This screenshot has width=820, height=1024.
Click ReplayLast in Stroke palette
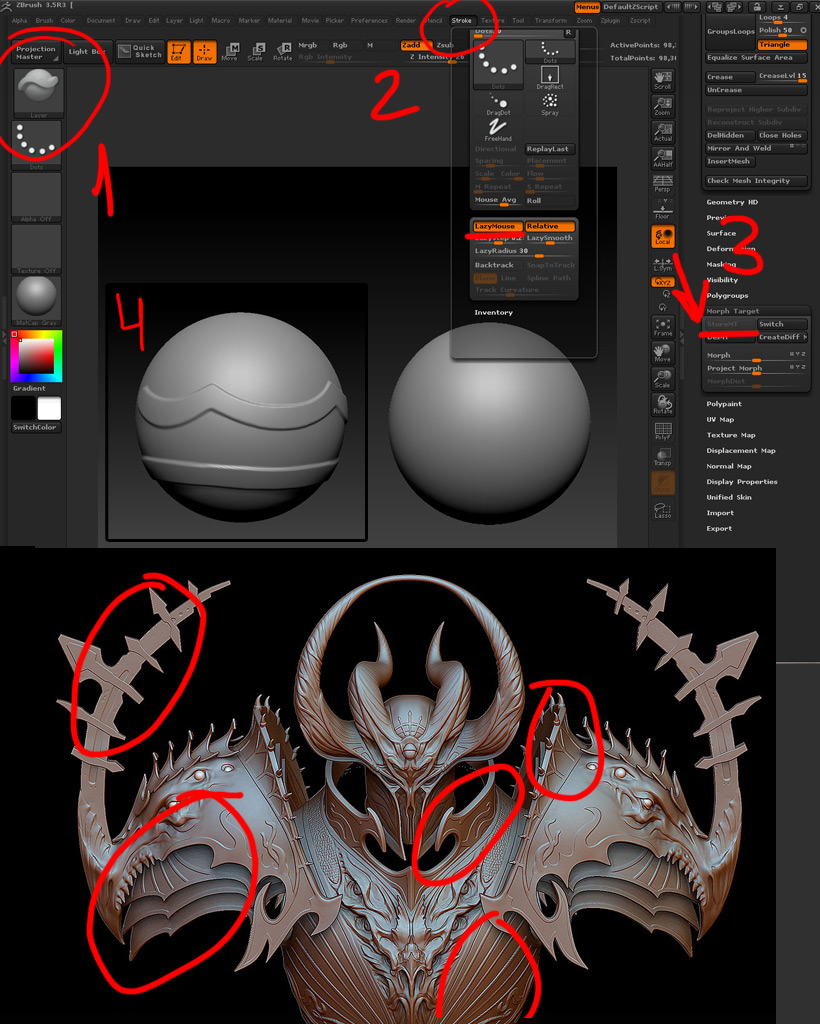[x=550, y=149]
